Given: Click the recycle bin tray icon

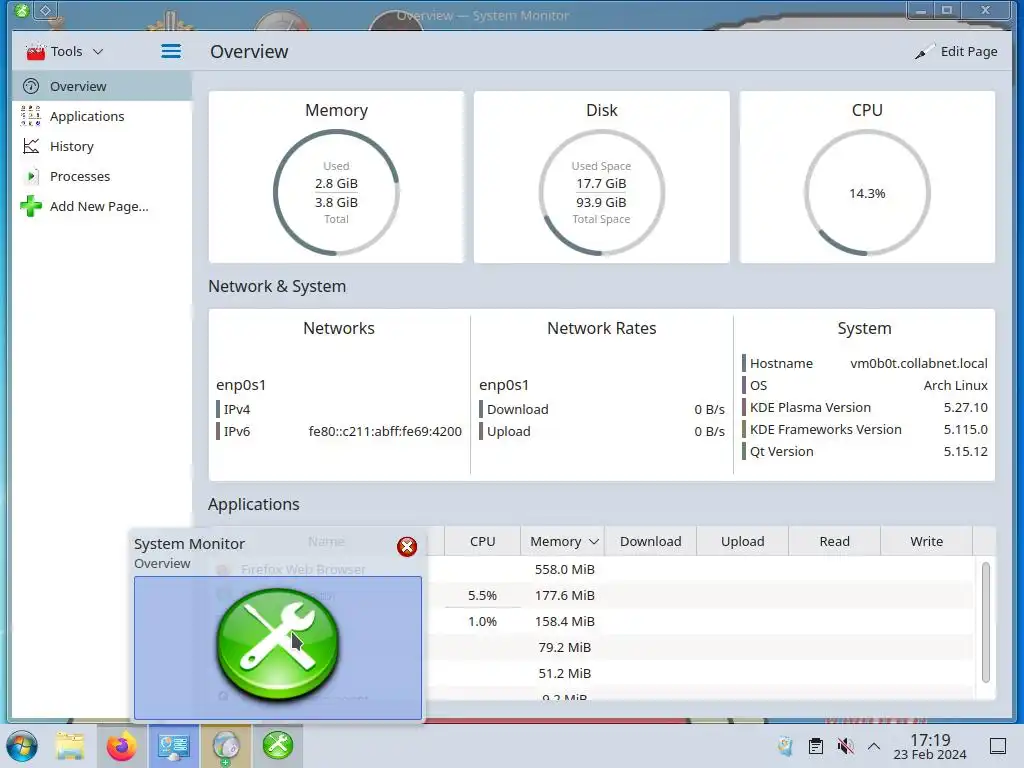Looking at the screenshot, I should click(x=786, y=746).
